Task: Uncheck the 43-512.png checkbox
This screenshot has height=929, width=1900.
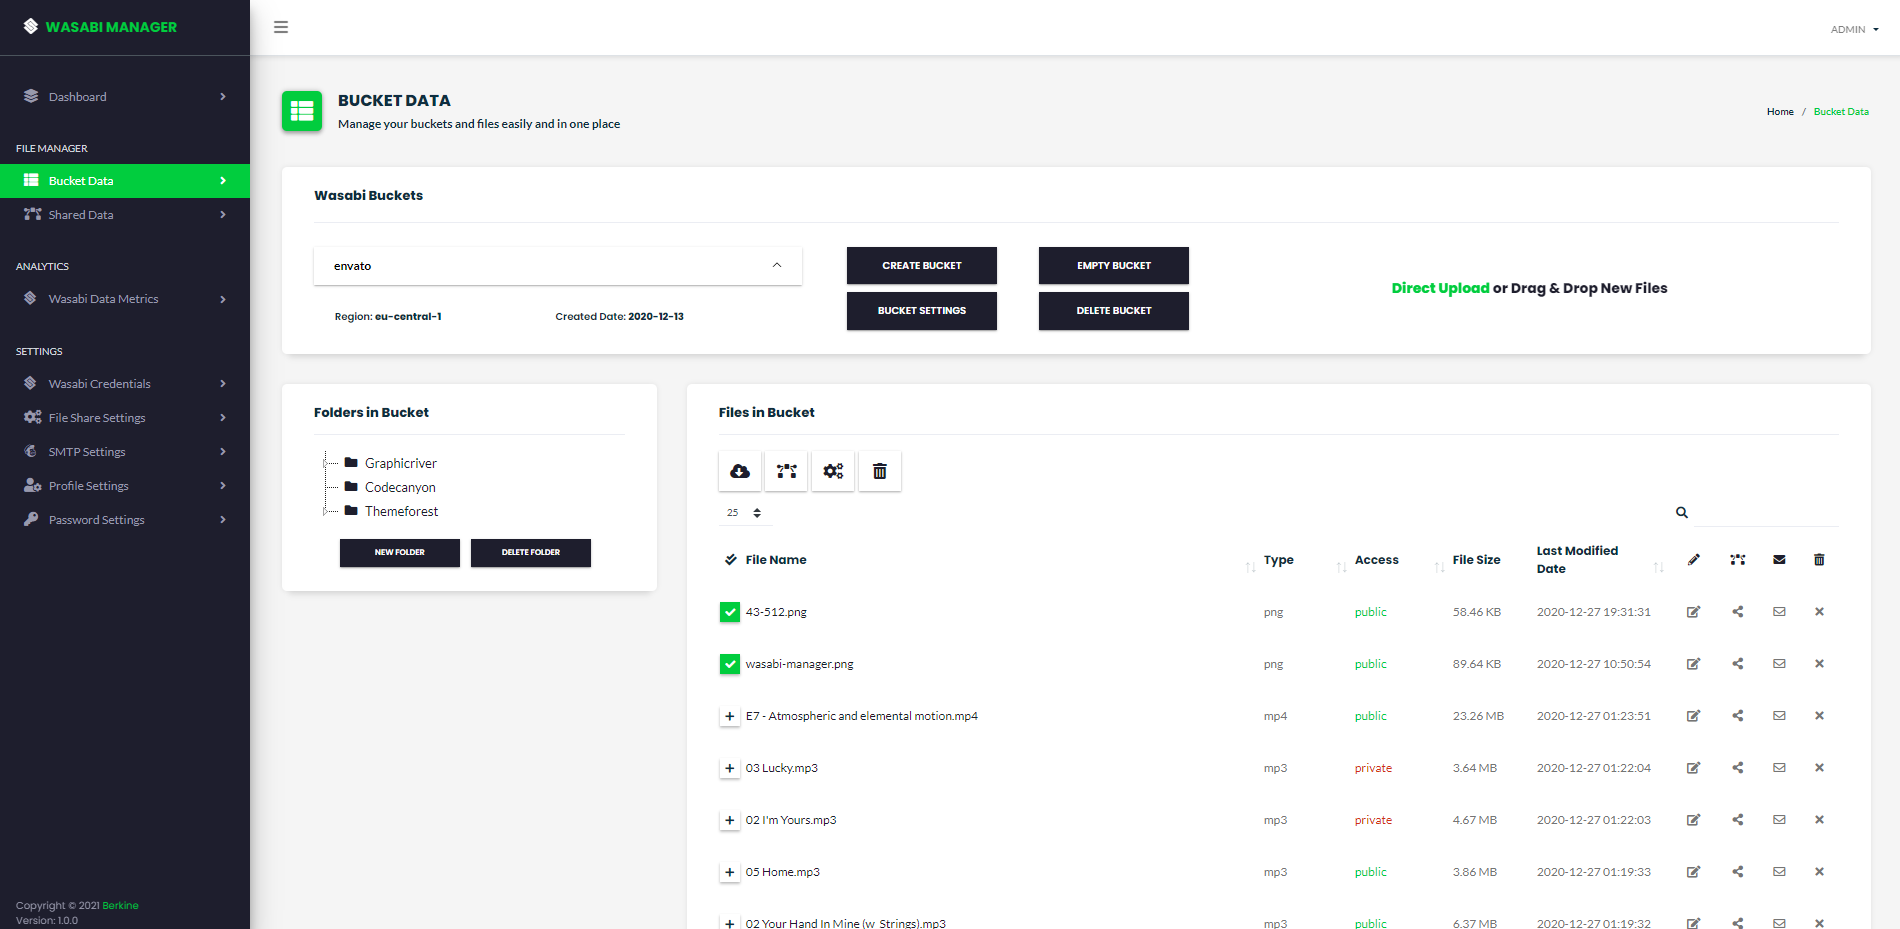Action: point(730,612)
